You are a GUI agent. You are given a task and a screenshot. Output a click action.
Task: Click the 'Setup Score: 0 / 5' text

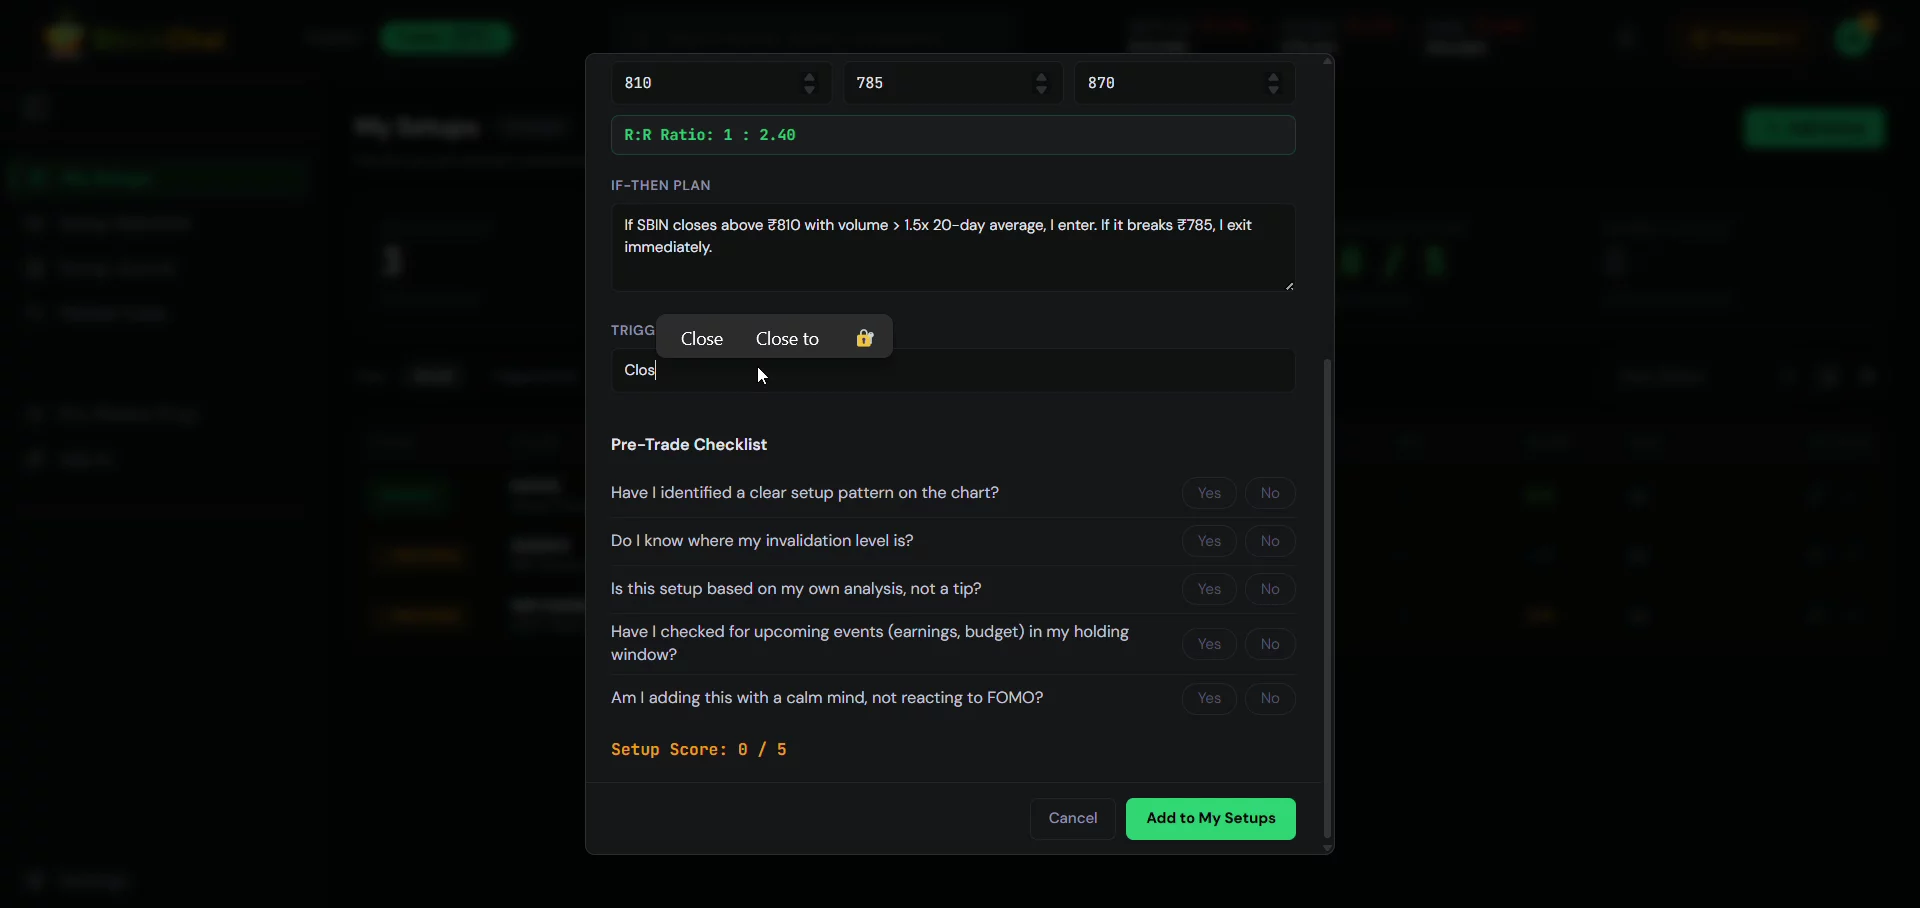tap(699, 750)
